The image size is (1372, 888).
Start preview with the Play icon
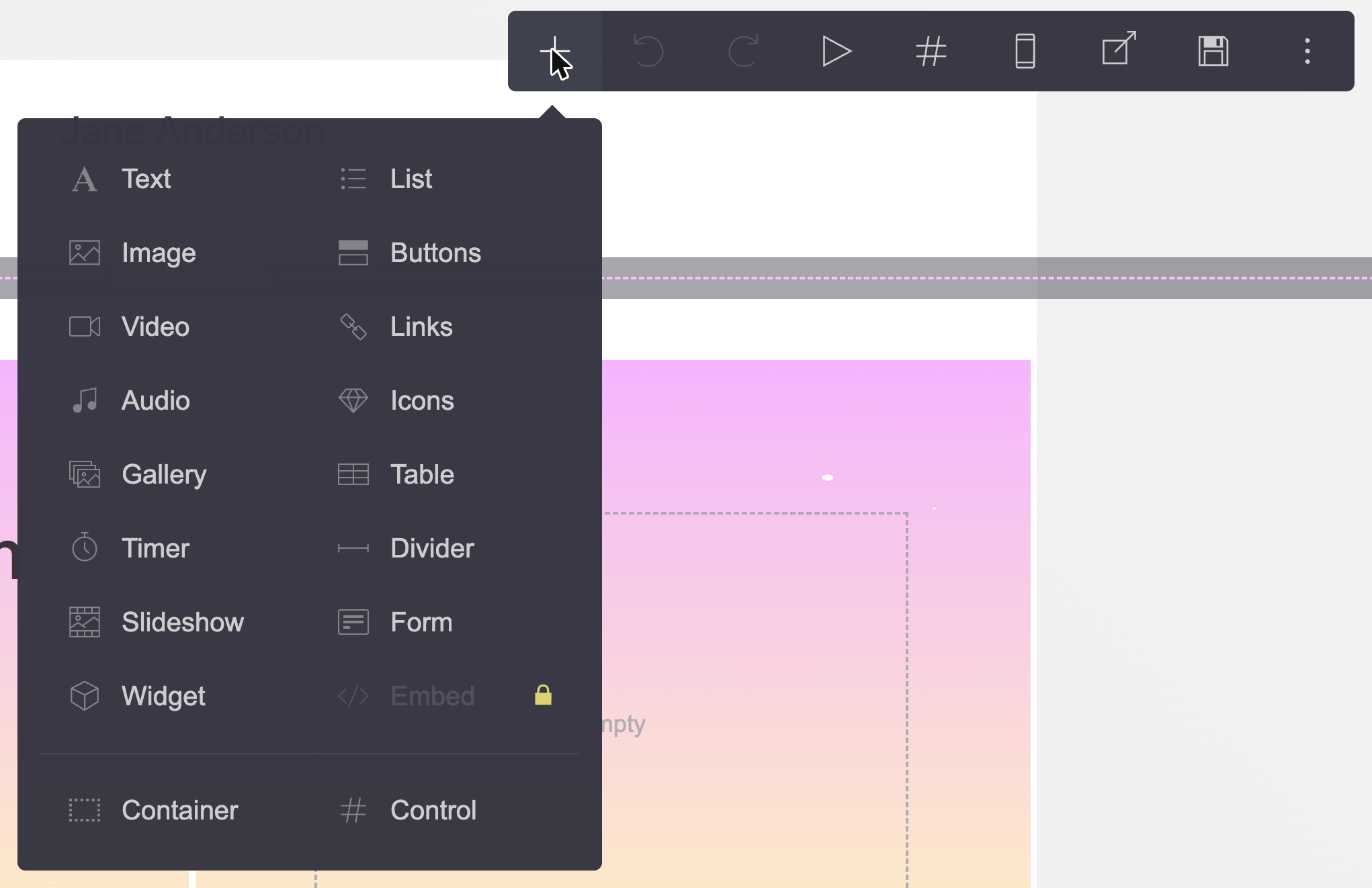pyautogui.click(x=837, y=51)
